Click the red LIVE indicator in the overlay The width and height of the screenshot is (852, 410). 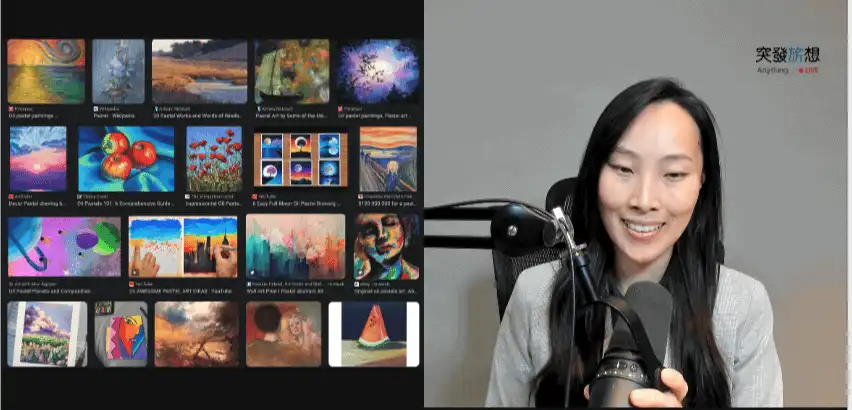808,70
